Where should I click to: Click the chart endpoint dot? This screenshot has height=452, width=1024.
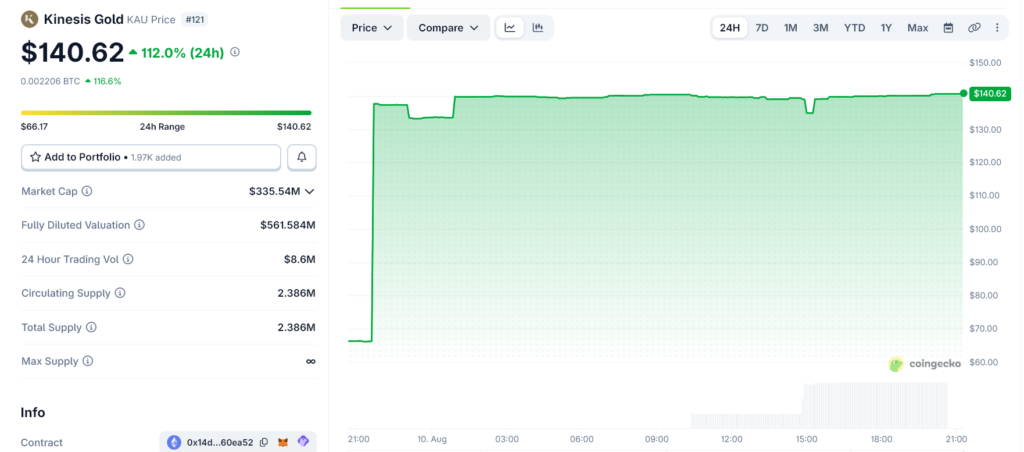[x=964, y=93]
